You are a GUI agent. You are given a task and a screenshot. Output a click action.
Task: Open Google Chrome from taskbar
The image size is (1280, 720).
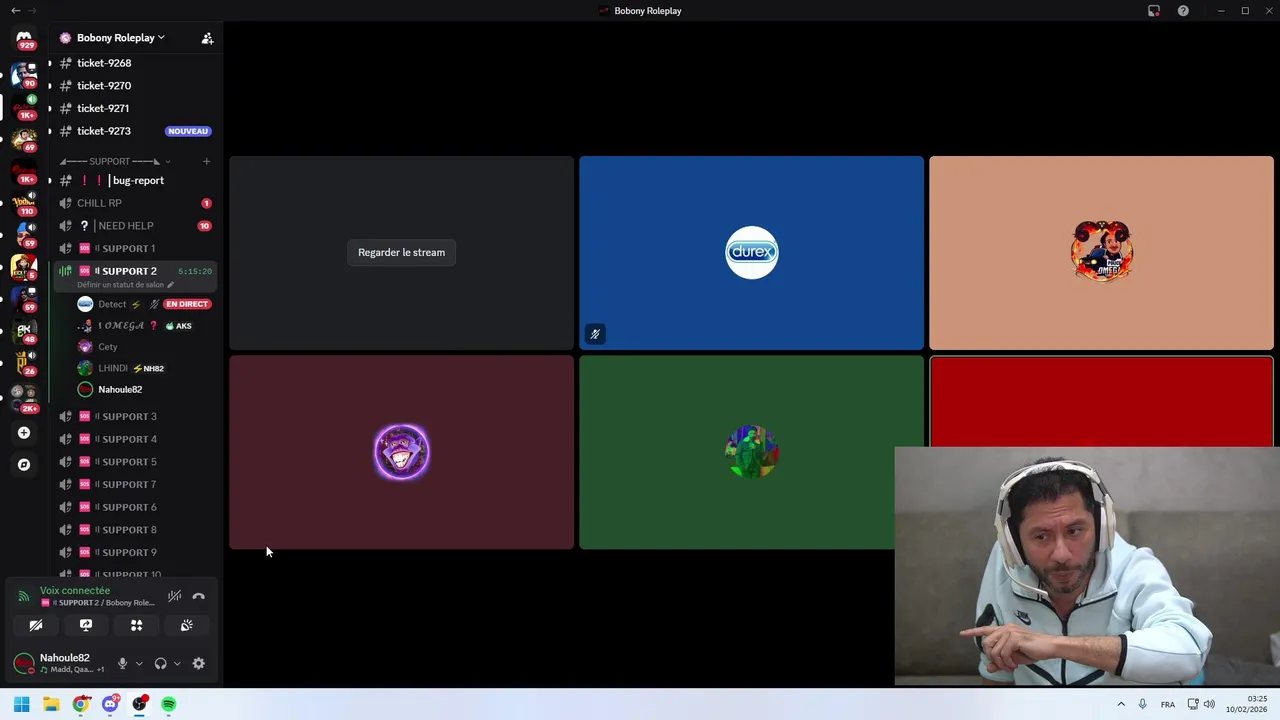[80, 704]
